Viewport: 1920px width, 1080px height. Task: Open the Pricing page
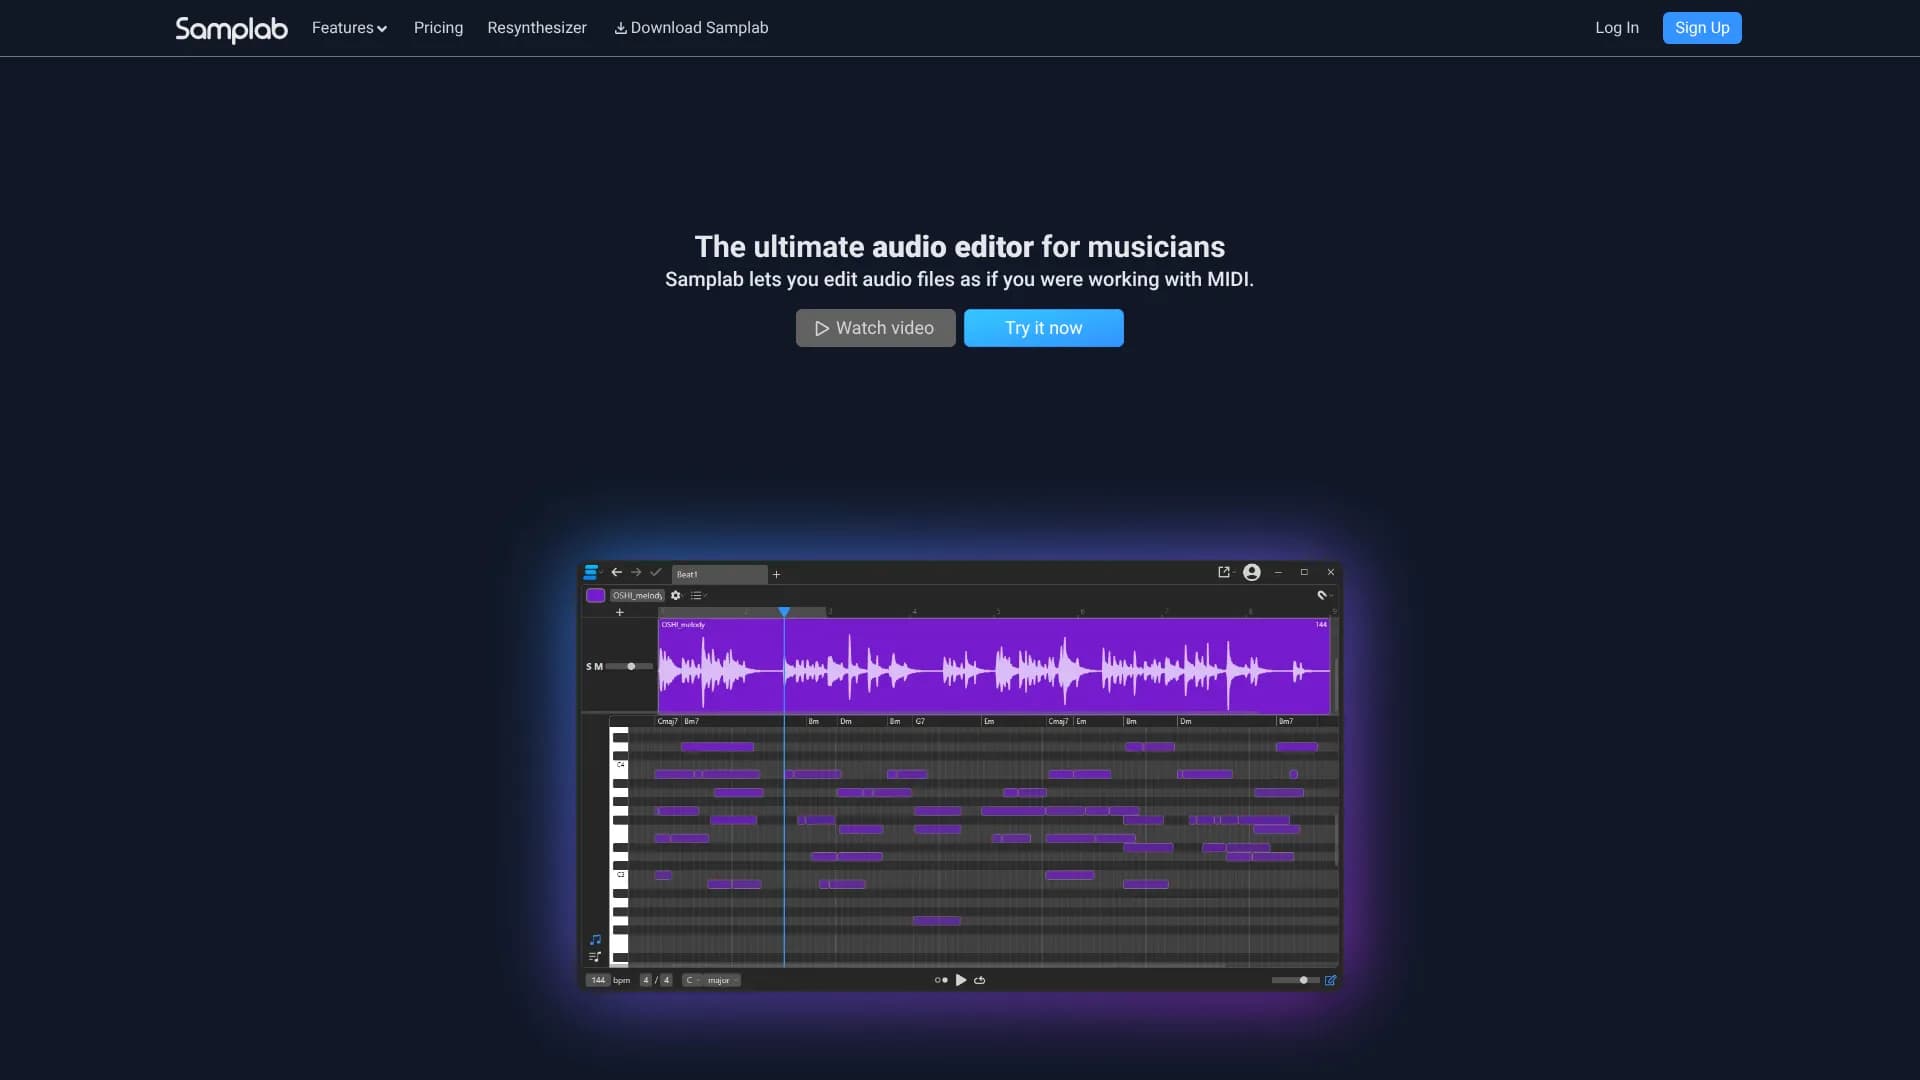point(438,28)
